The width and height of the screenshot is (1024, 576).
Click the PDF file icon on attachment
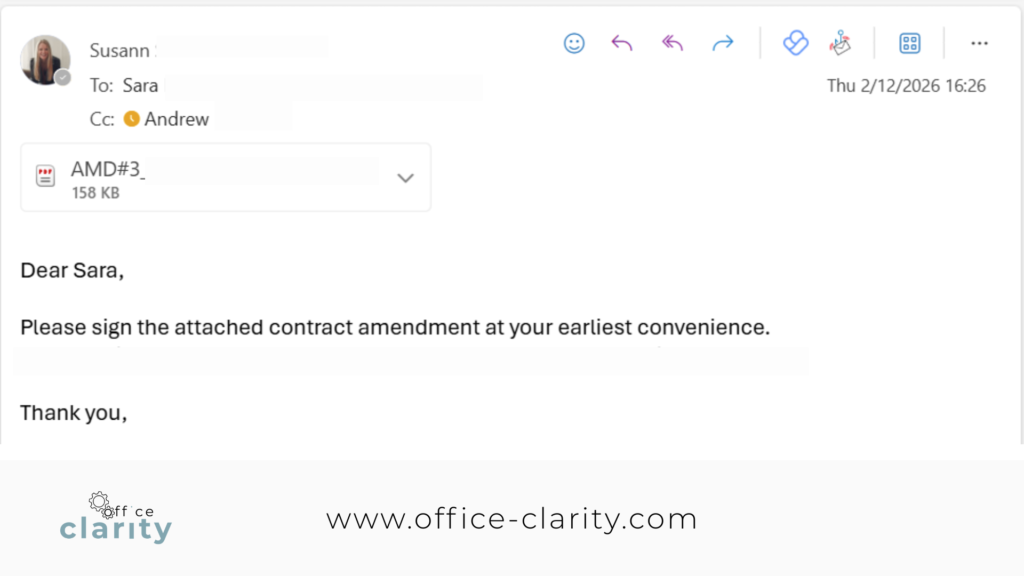(46, 177)
